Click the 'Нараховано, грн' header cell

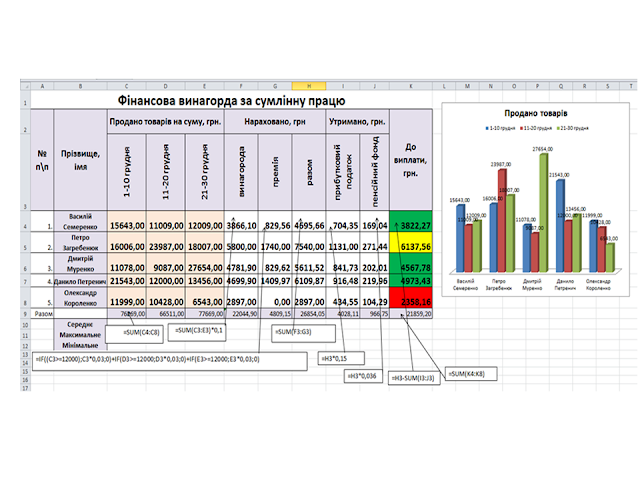pos(275,122)
